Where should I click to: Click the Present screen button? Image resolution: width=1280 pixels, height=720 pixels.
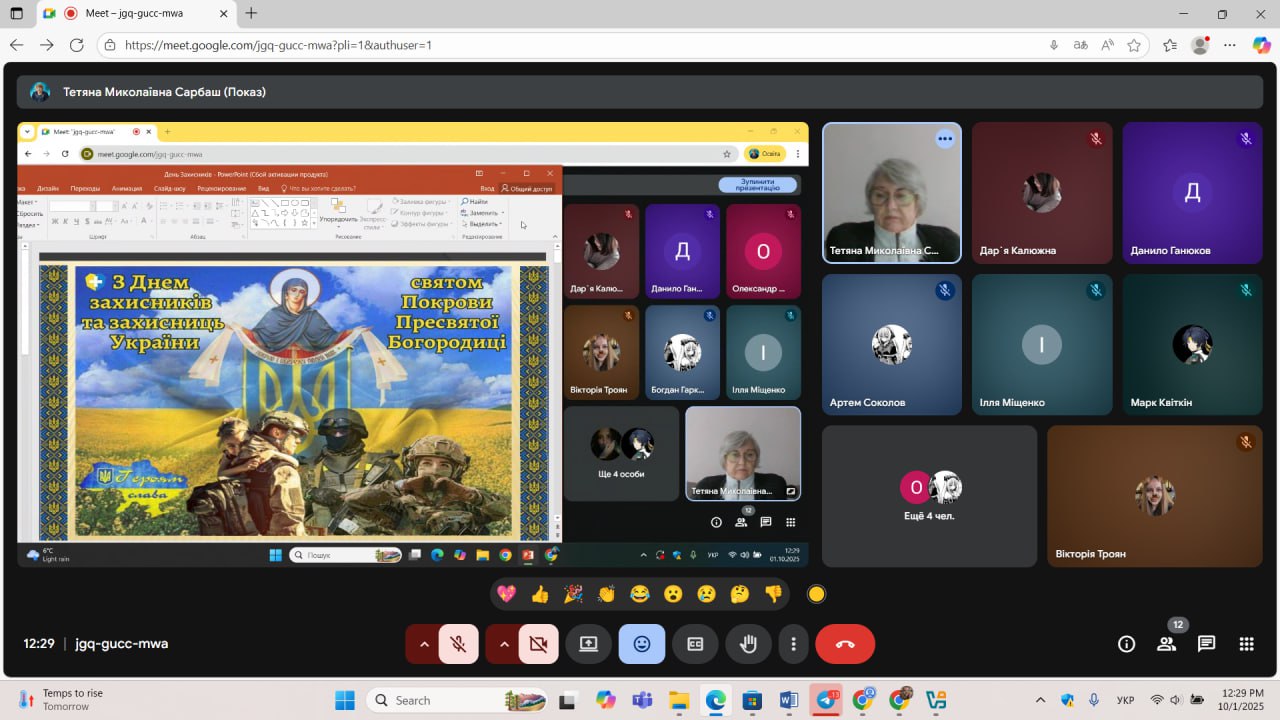[588, 644]
